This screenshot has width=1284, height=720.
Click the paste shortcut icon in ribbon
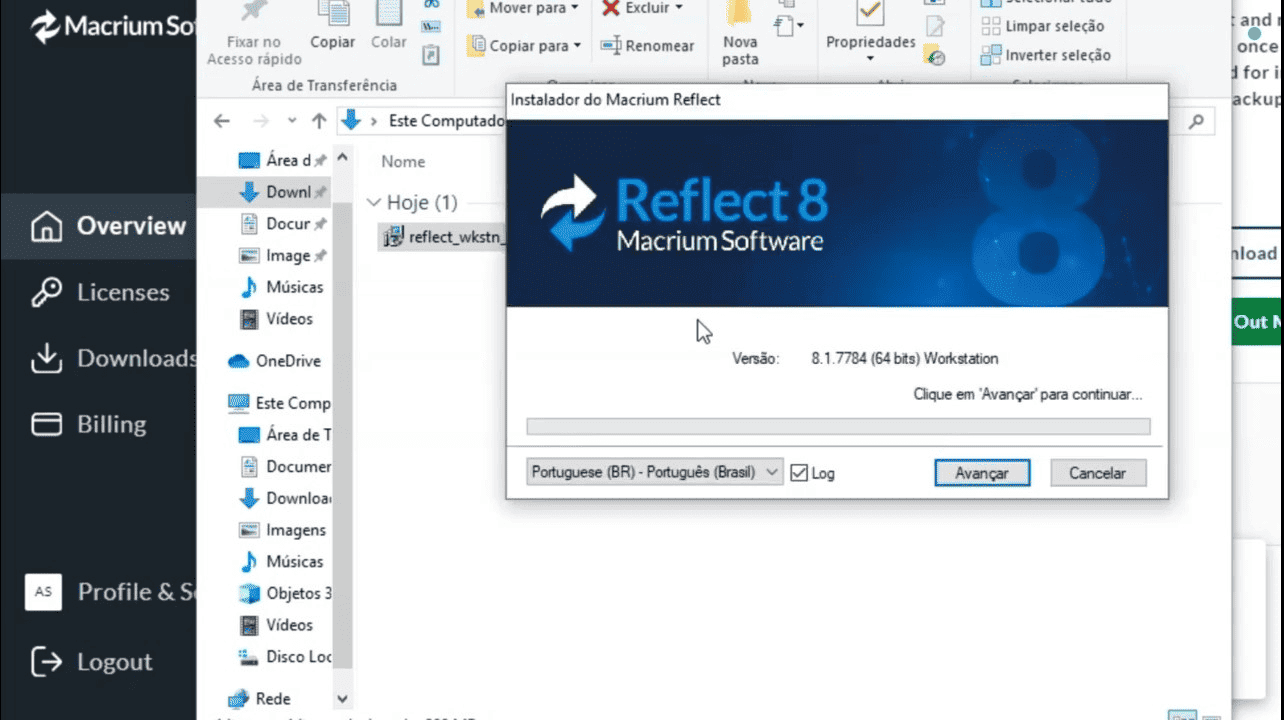pyautogui.click(x=431, y=56)
